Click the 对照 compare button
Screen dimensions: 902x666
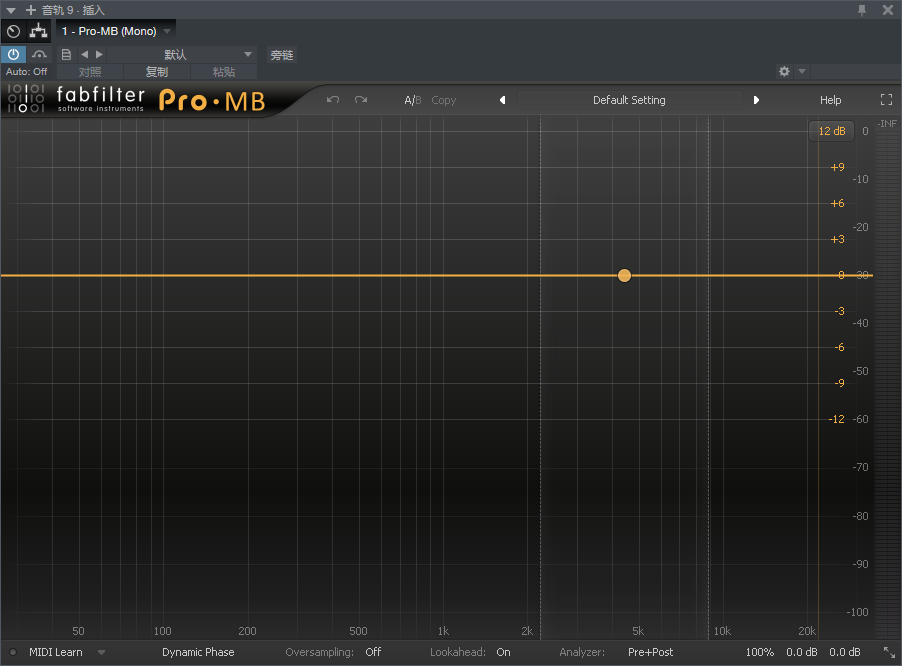point(90,72)
